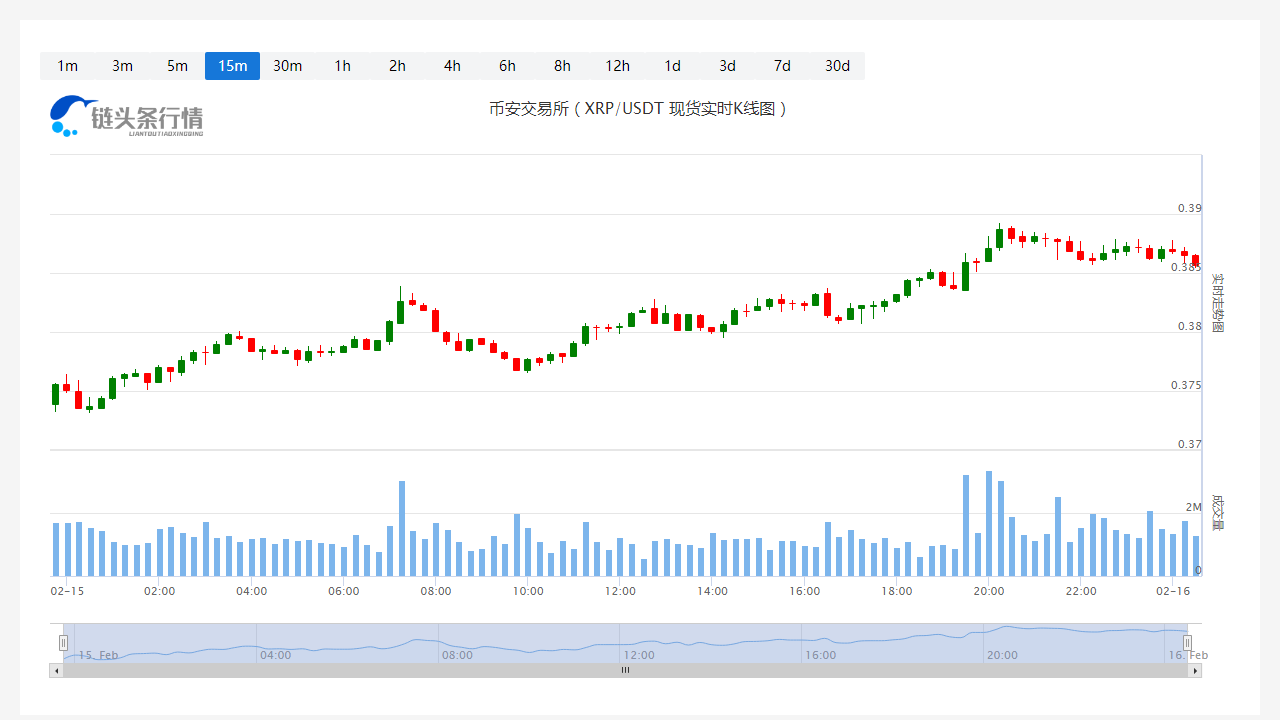Viewport: 1280px width, 720px height.
Task: Click the scrollbar right arrow button
Action: [x=1195, y=670]
